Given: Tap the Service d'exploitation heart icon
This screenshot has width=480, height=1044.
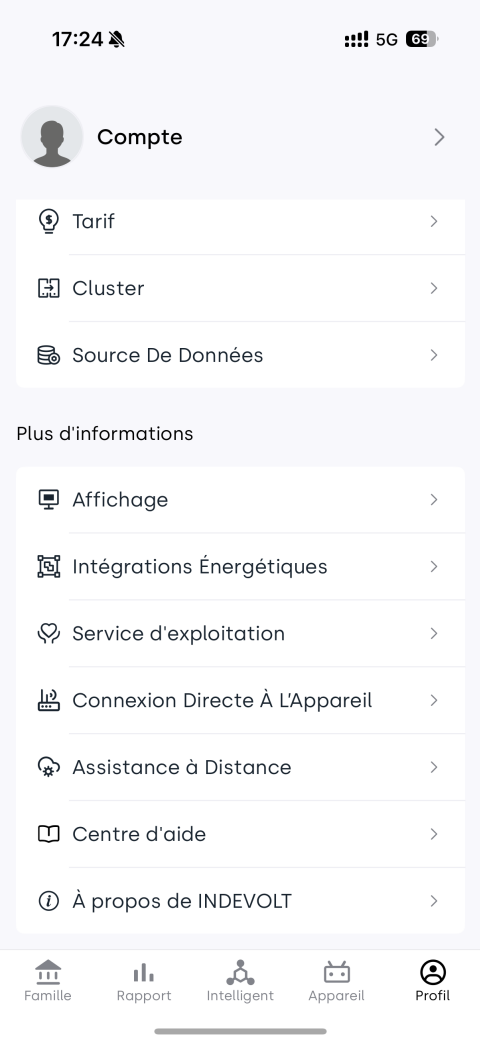Looking at the screenshot, I should (x=48, y=634).
